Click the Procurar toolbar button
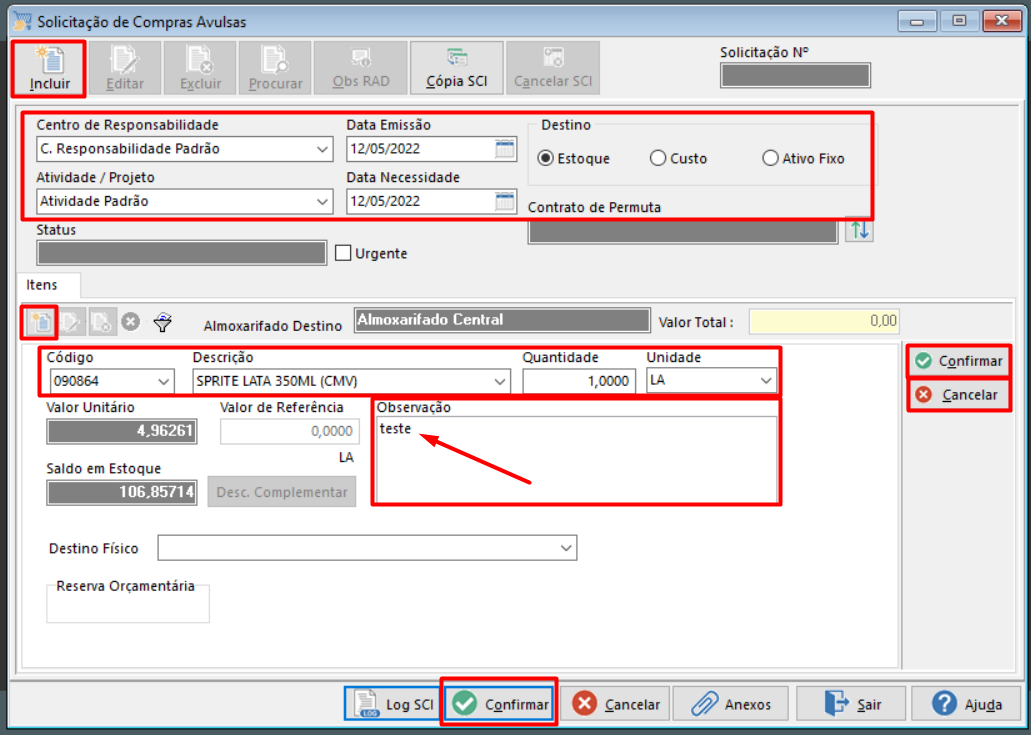Image resolution: width=1031 pixels, height=735 pixels. click(276, 69)
